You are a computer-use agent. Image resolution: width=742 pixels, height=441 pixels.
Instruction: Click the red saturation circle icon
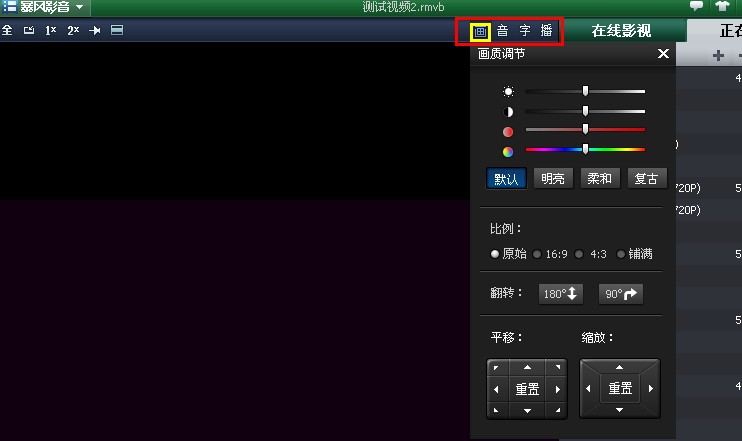[508, 132]
